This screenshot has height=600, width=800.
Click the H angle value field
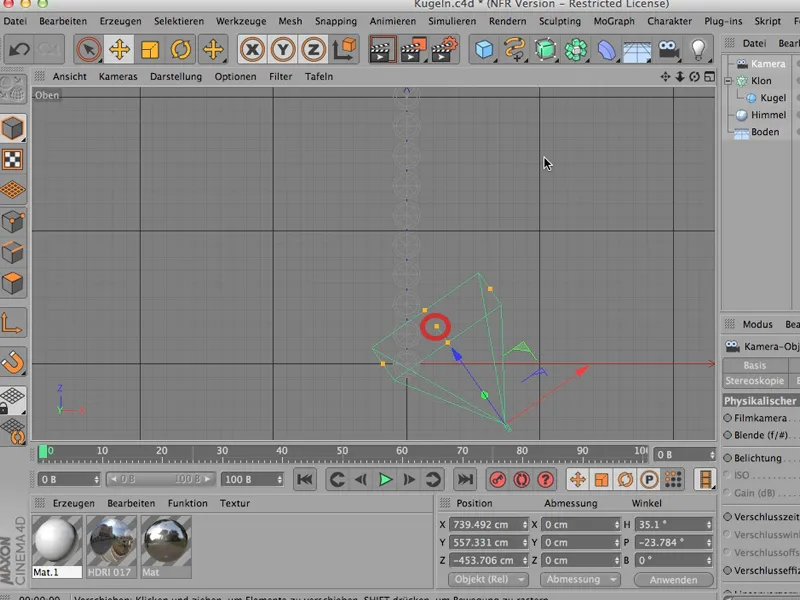673,524
